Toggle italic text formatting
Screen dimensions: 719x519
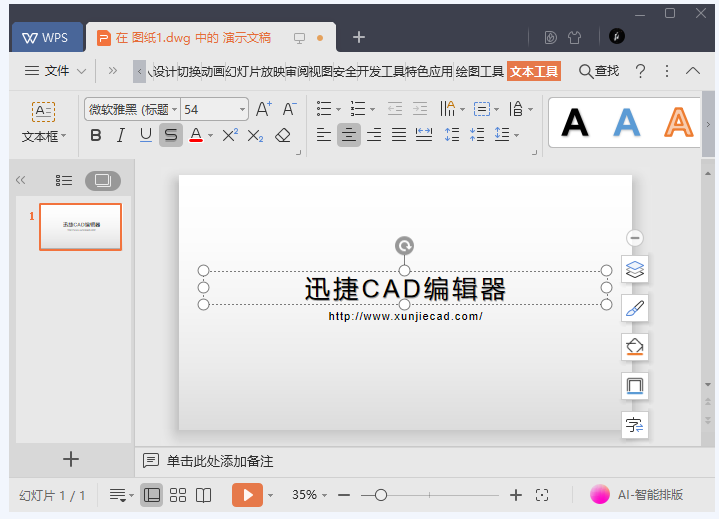point(121,135)
